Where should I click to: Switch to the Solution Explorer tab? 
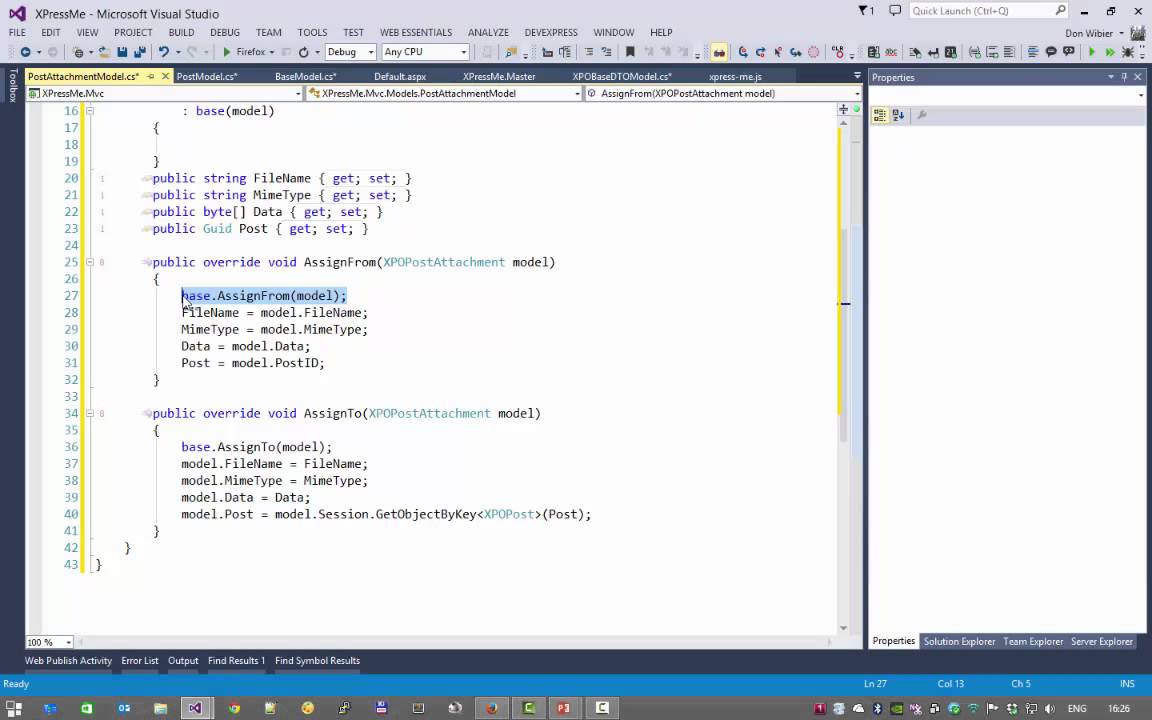(x=959, y=641)
